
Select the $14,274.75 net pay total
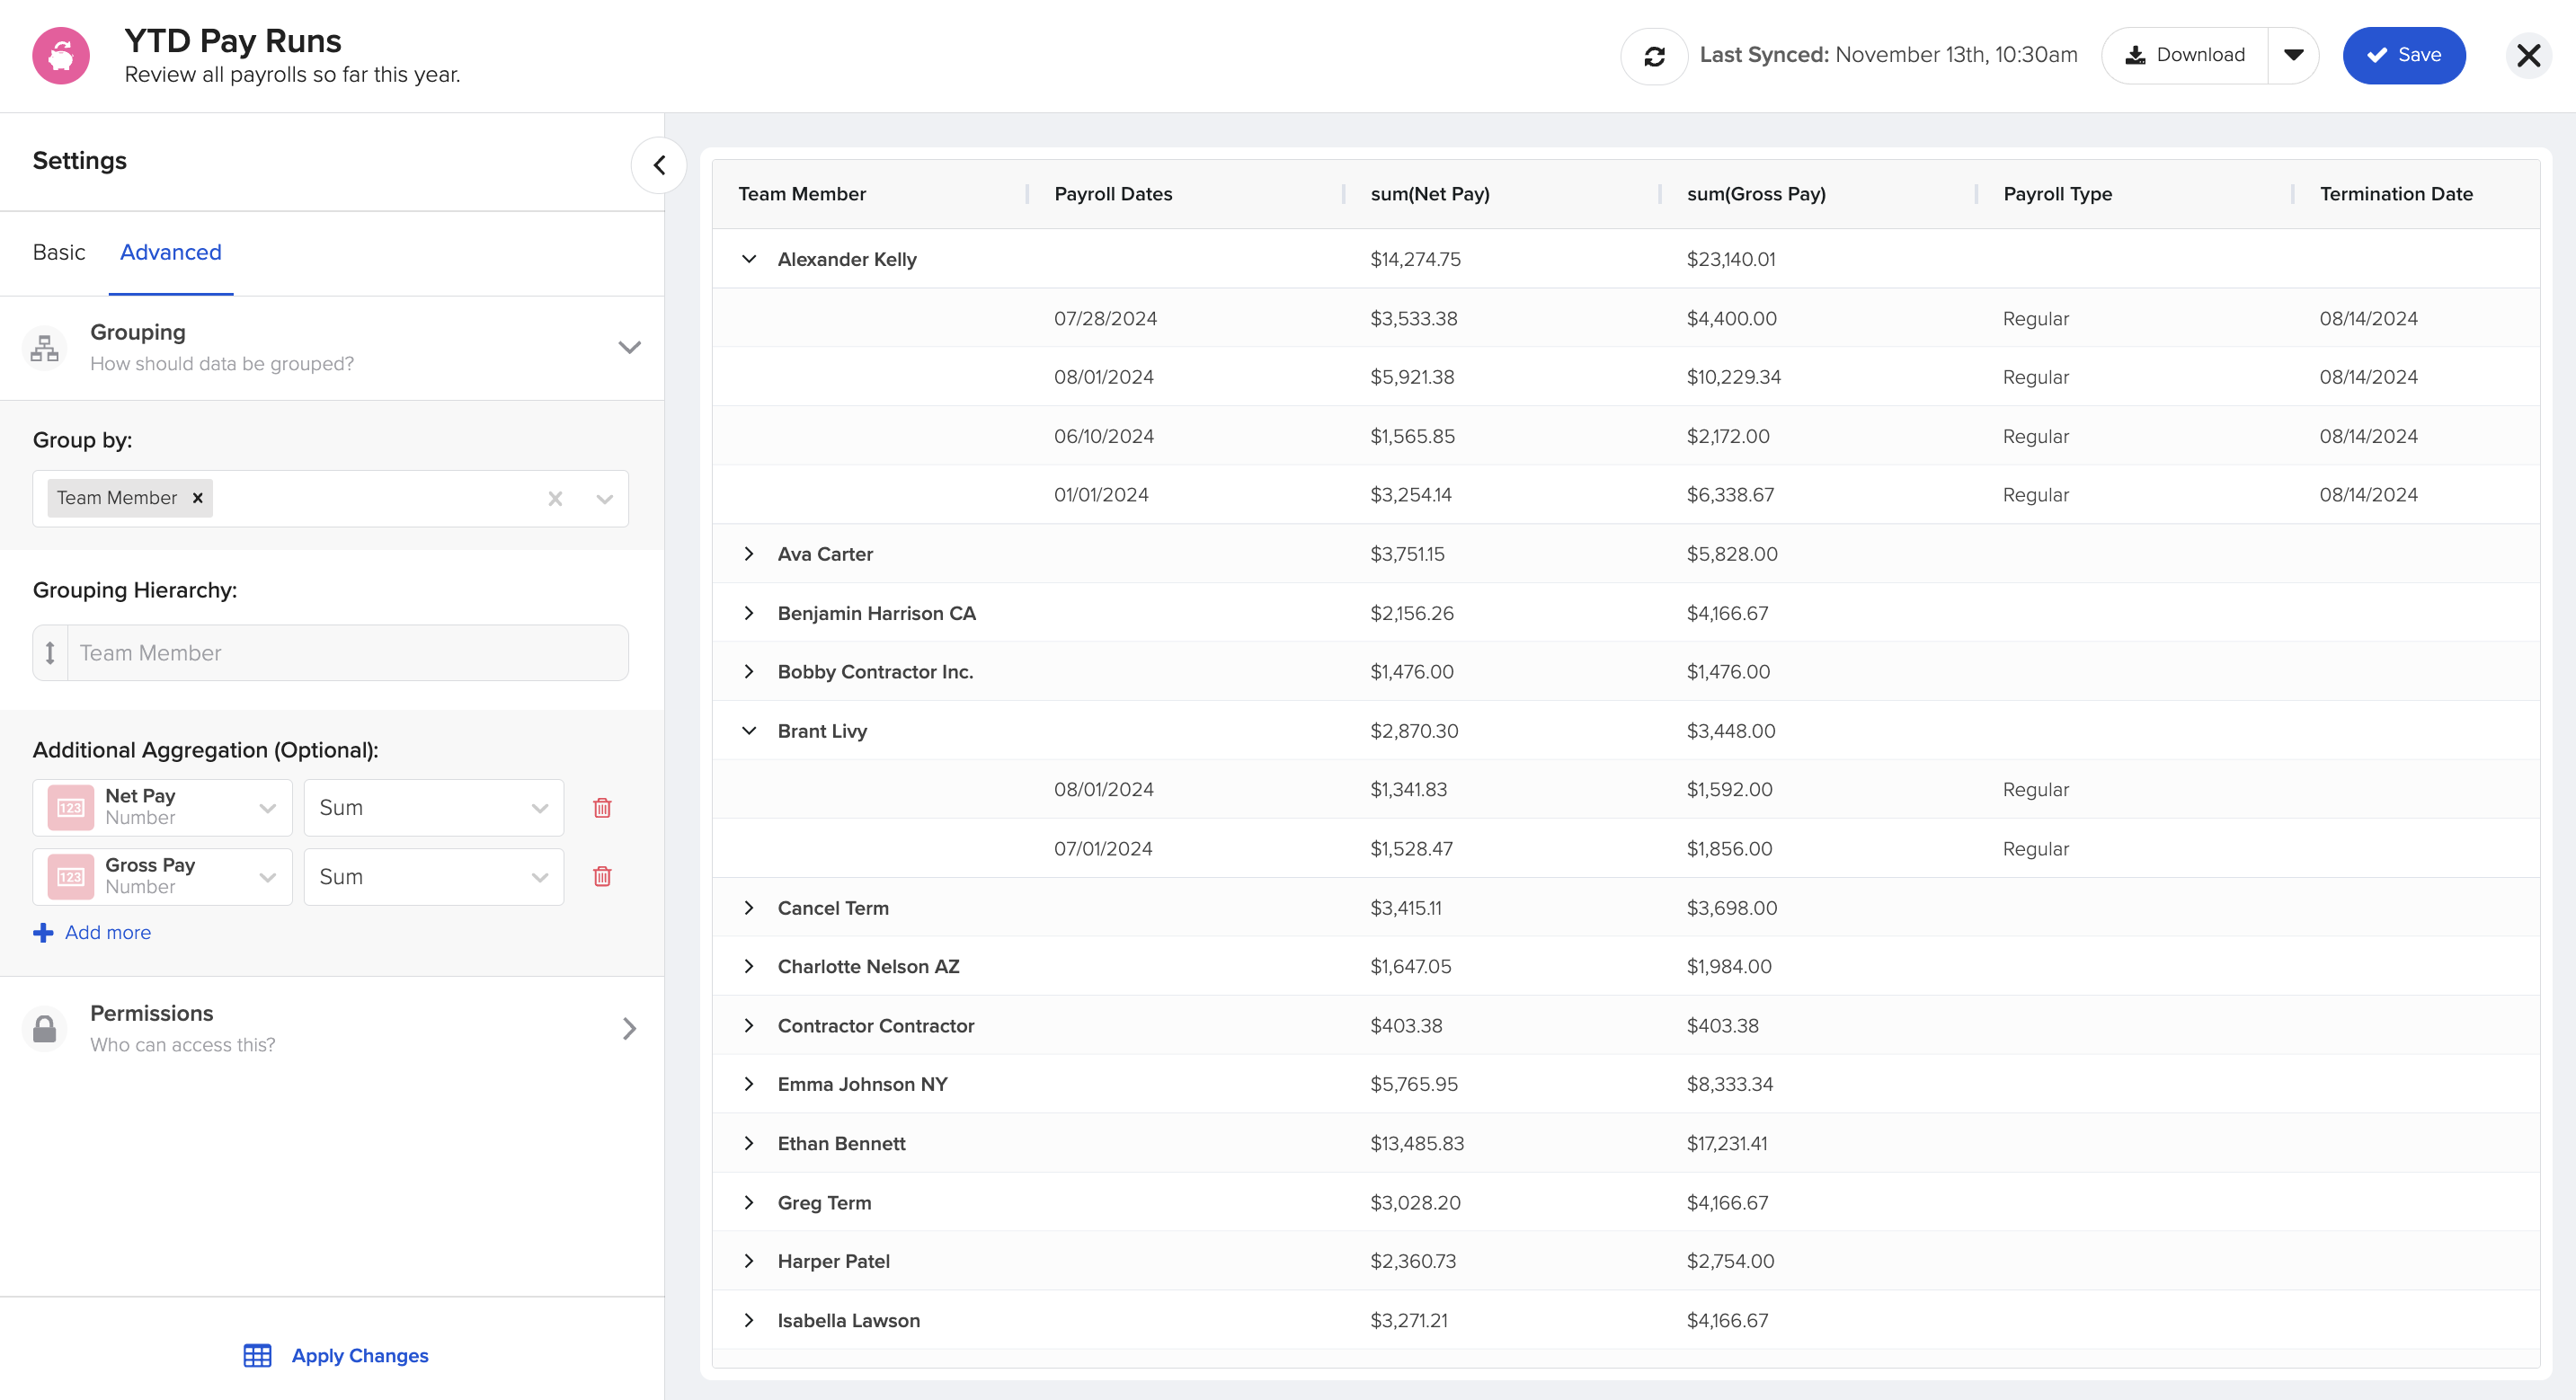point(1415,259)
